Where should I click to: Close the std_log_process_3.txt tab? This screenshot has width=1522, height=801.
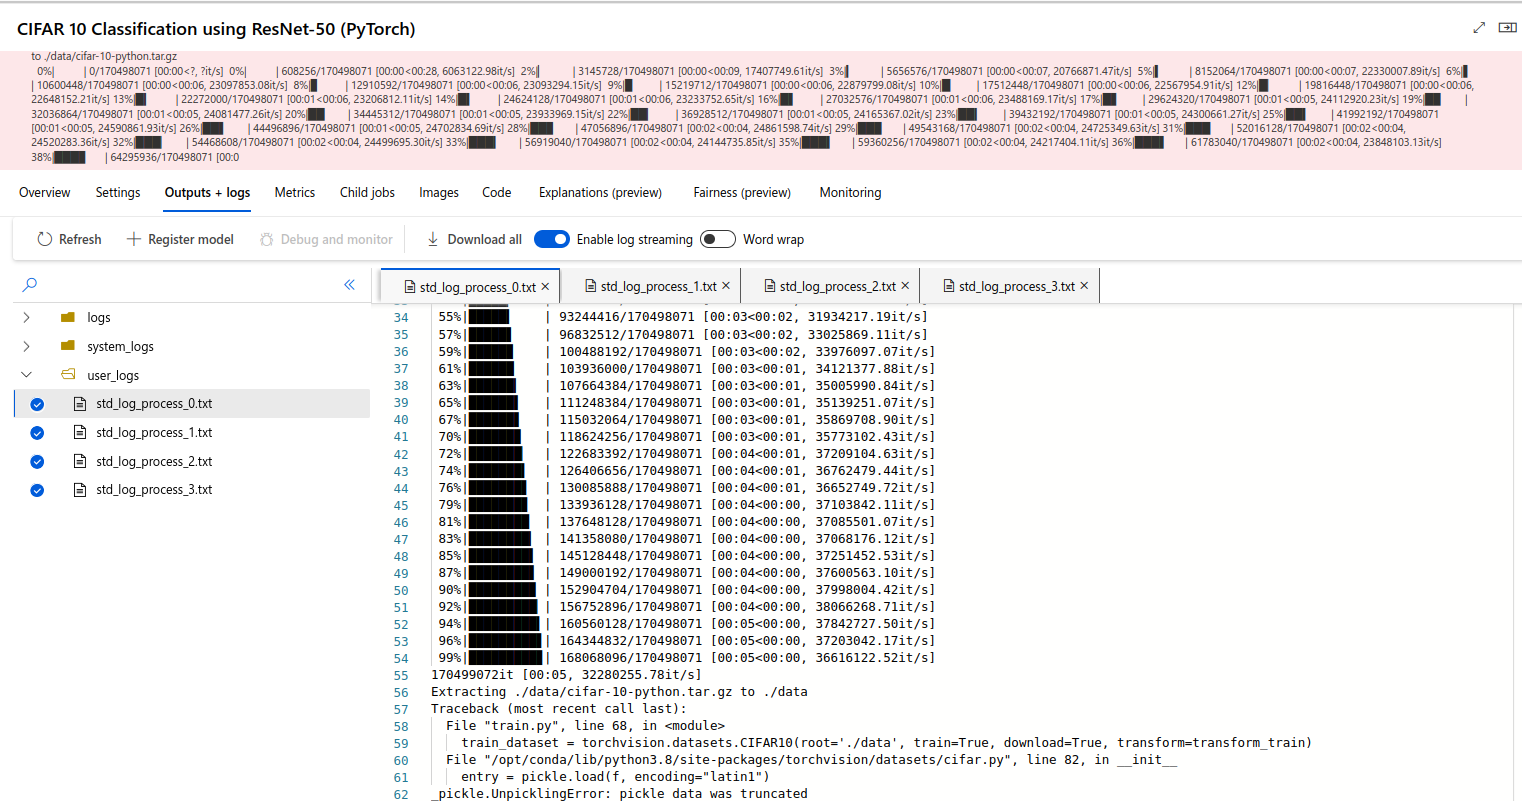1084,286
